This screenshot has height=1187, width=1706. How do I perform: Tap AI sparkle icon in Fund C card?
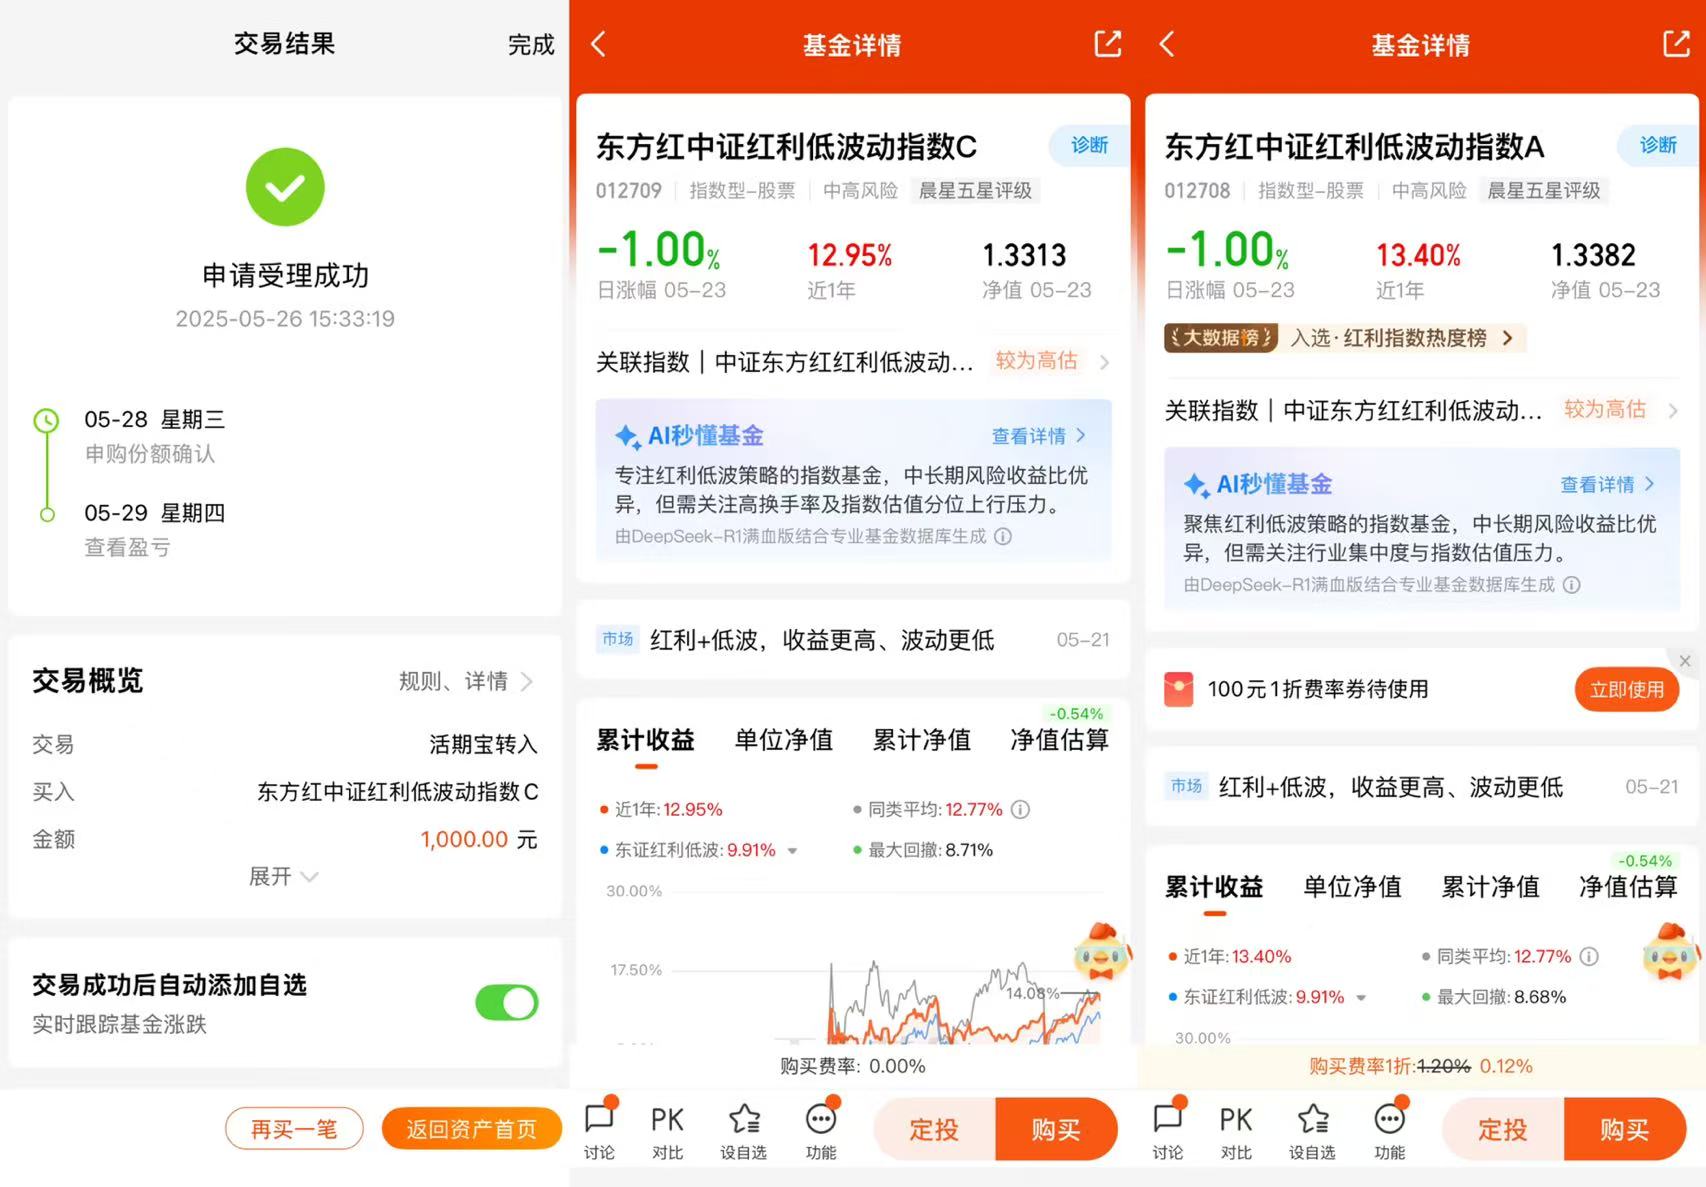(628, 436)
